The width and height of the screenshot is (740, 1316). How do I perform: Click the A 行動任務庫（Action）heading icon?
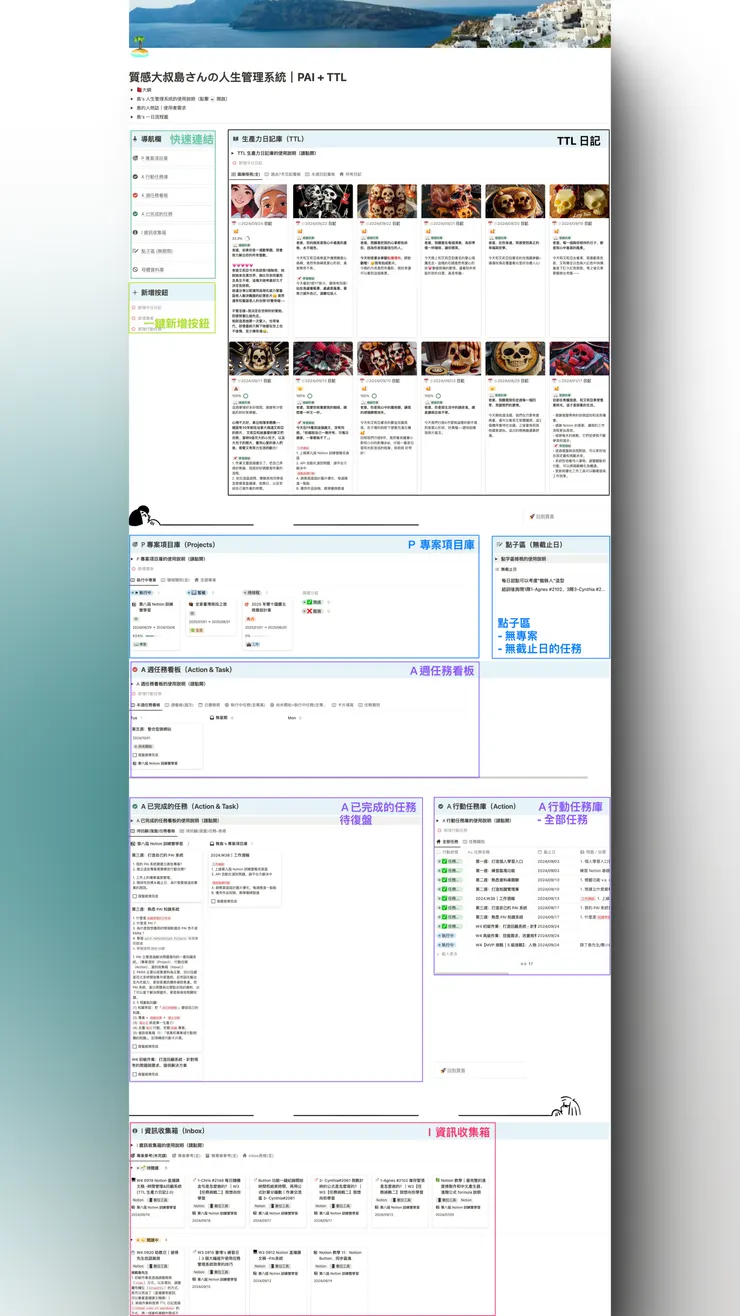pos(441,806)
